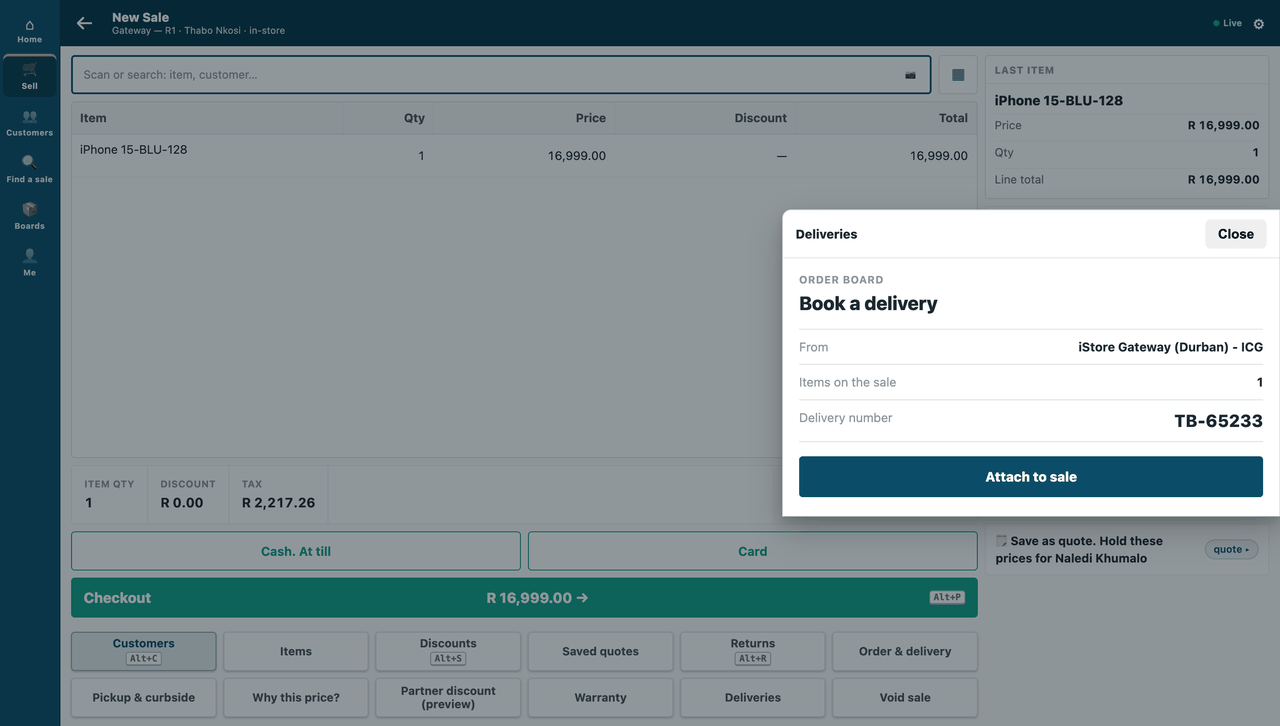Screen dimensions: 1280x726
Task: Open Find a sale search
Action: pyautogui.click(x=29, y=170)
